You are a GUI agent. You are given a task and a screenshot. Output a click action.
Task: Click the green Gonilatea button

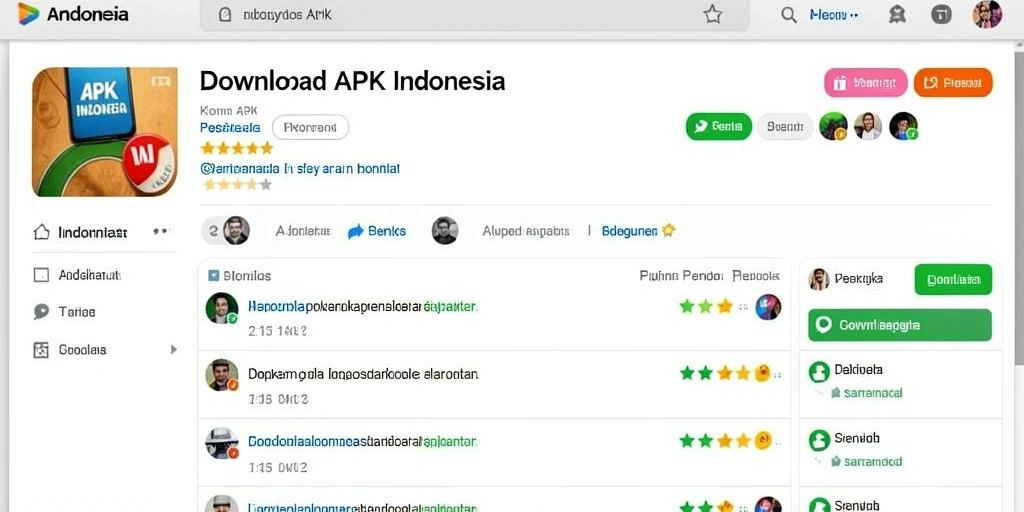pyautogui.click(x=953, y=280)
